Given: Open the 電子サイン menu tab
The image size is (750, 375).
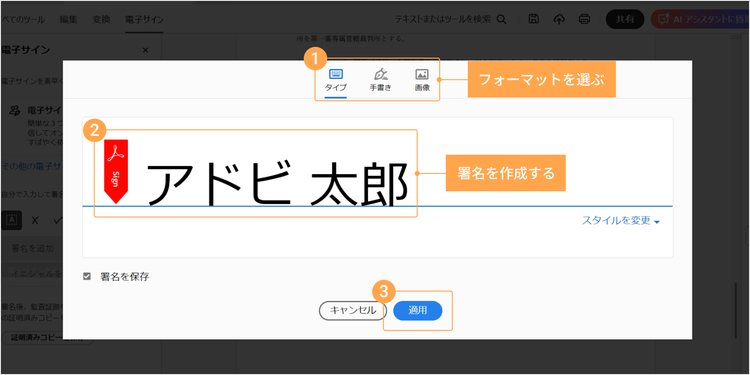Looking at the screenshot, I should pyautogui.click(x=144, y=20).
